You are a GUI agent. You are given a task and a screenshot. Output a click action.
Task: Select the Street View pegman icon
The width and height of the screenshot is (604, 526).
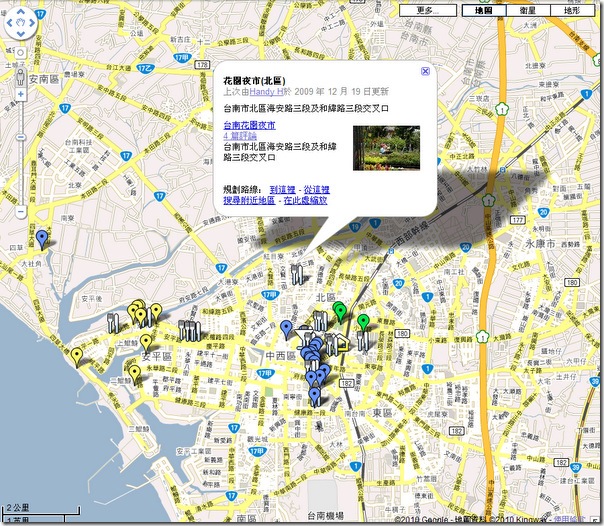tap(20, 77)
